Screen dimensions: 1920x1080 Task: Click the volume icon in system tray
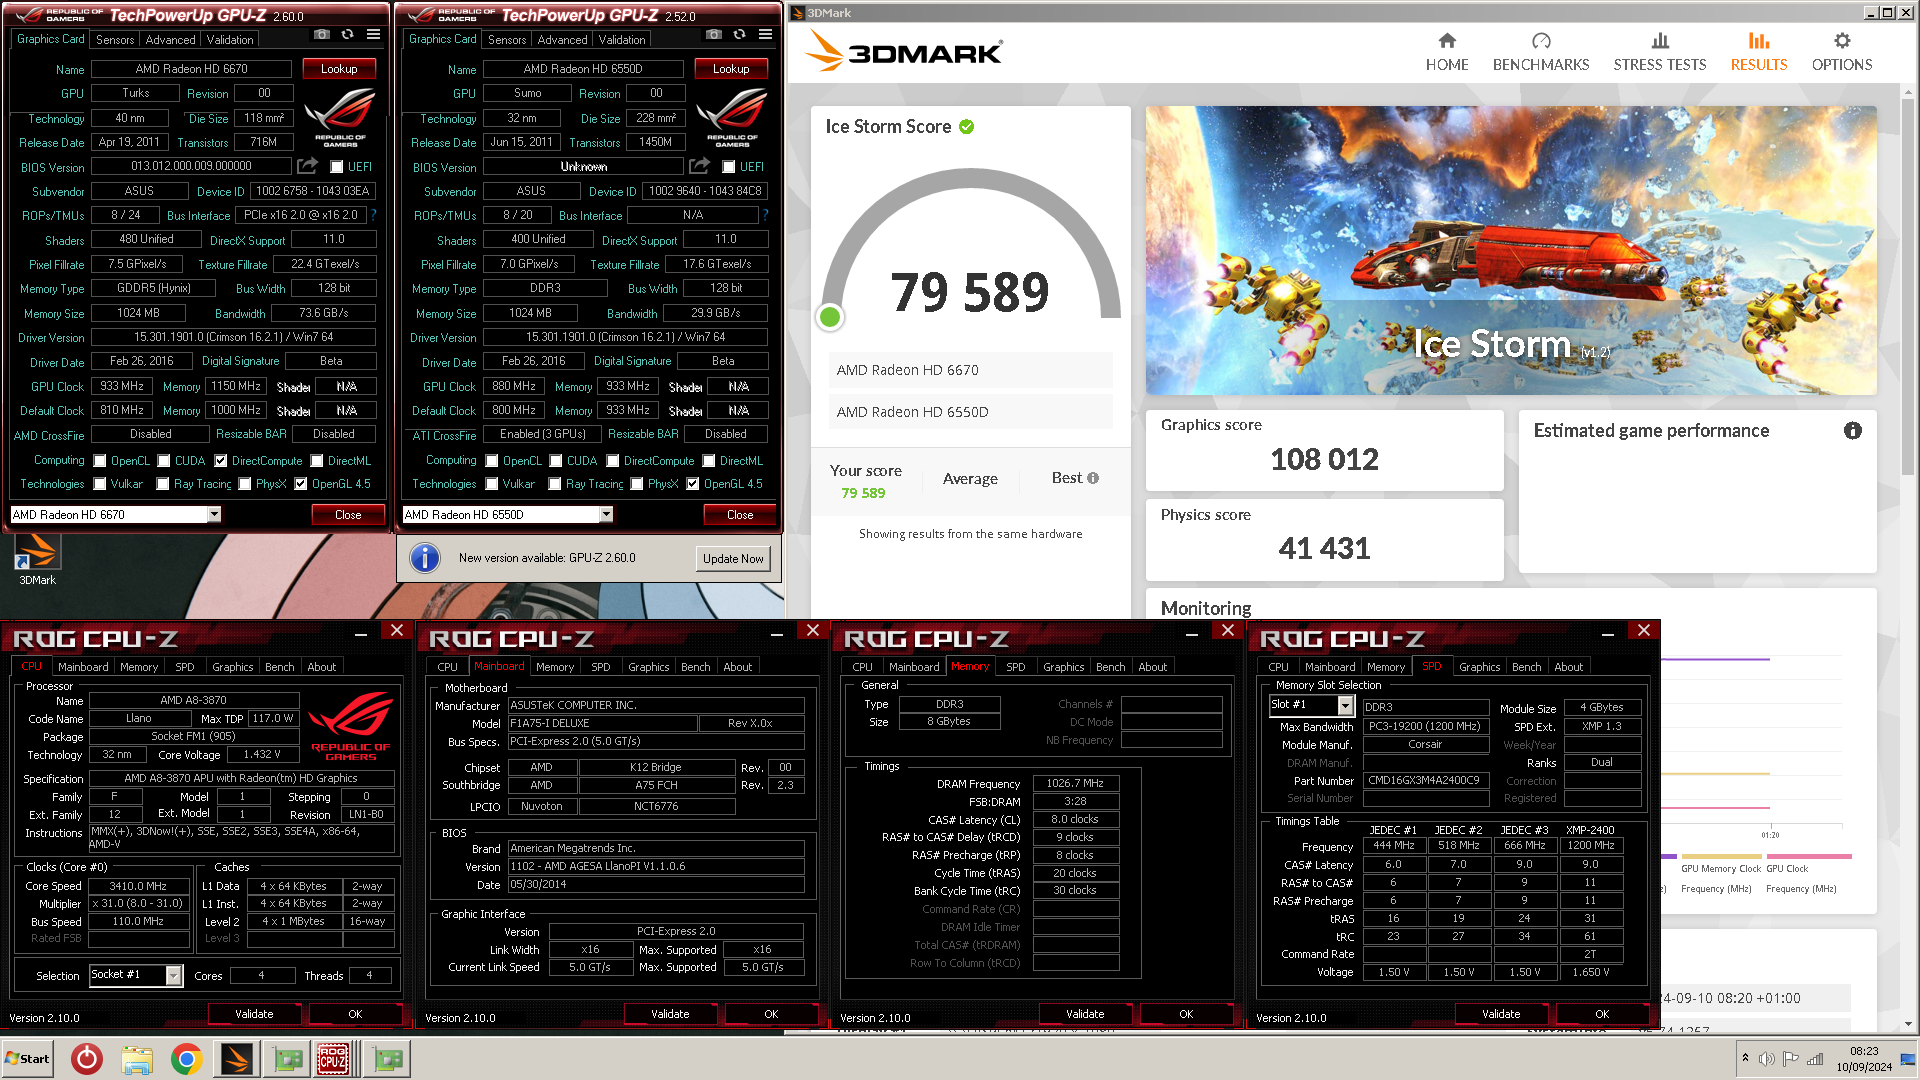click(x=1767, y=1059)
